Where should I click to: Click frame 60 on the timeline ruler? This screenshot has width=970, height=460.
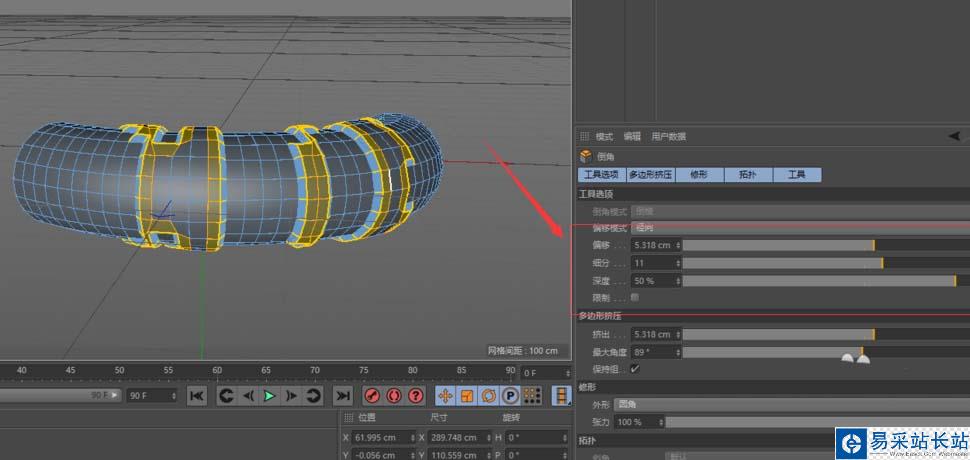(x=217, y=370)
